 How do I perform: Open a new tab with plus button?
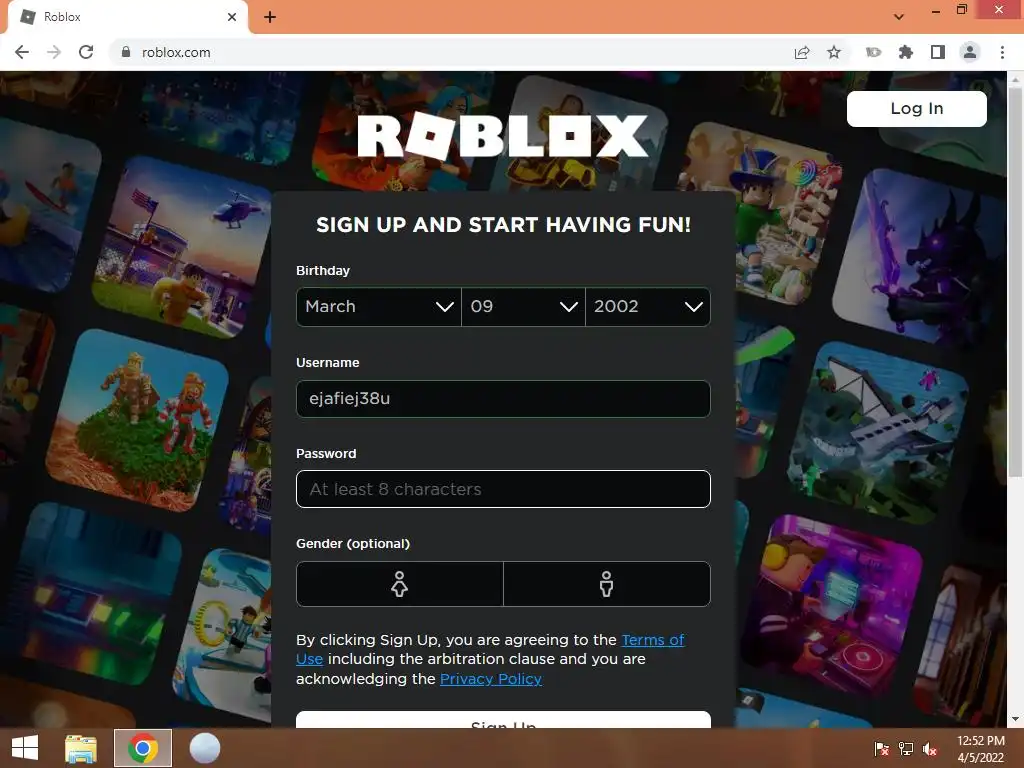[x=270, y=18]
